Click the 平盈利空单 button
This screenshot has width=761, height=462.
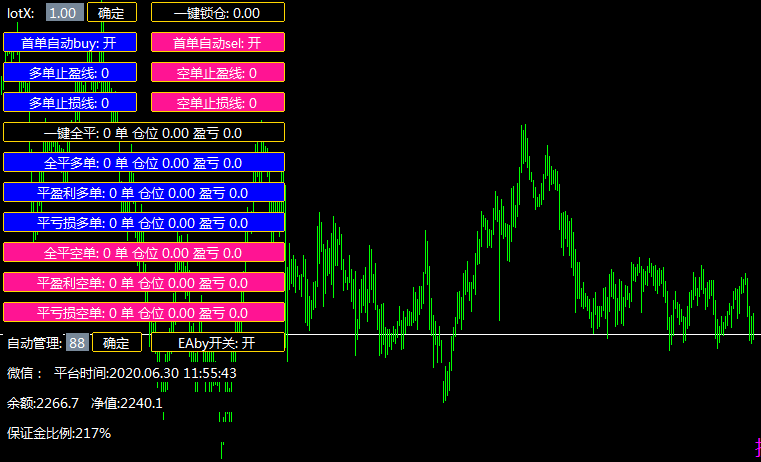click(144, 282)
